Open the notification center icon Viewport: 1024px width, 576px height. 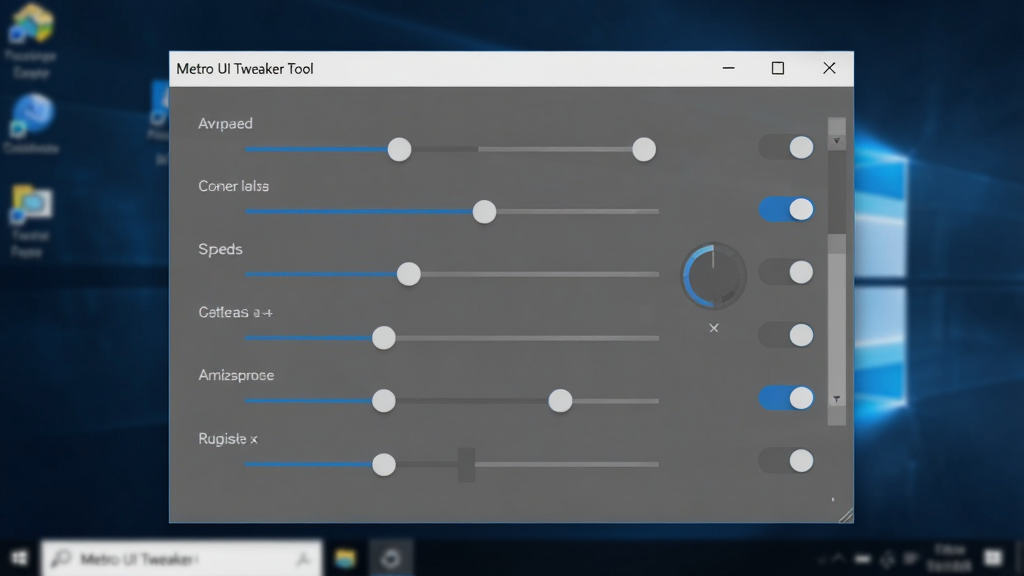click(x=993, y=558)
